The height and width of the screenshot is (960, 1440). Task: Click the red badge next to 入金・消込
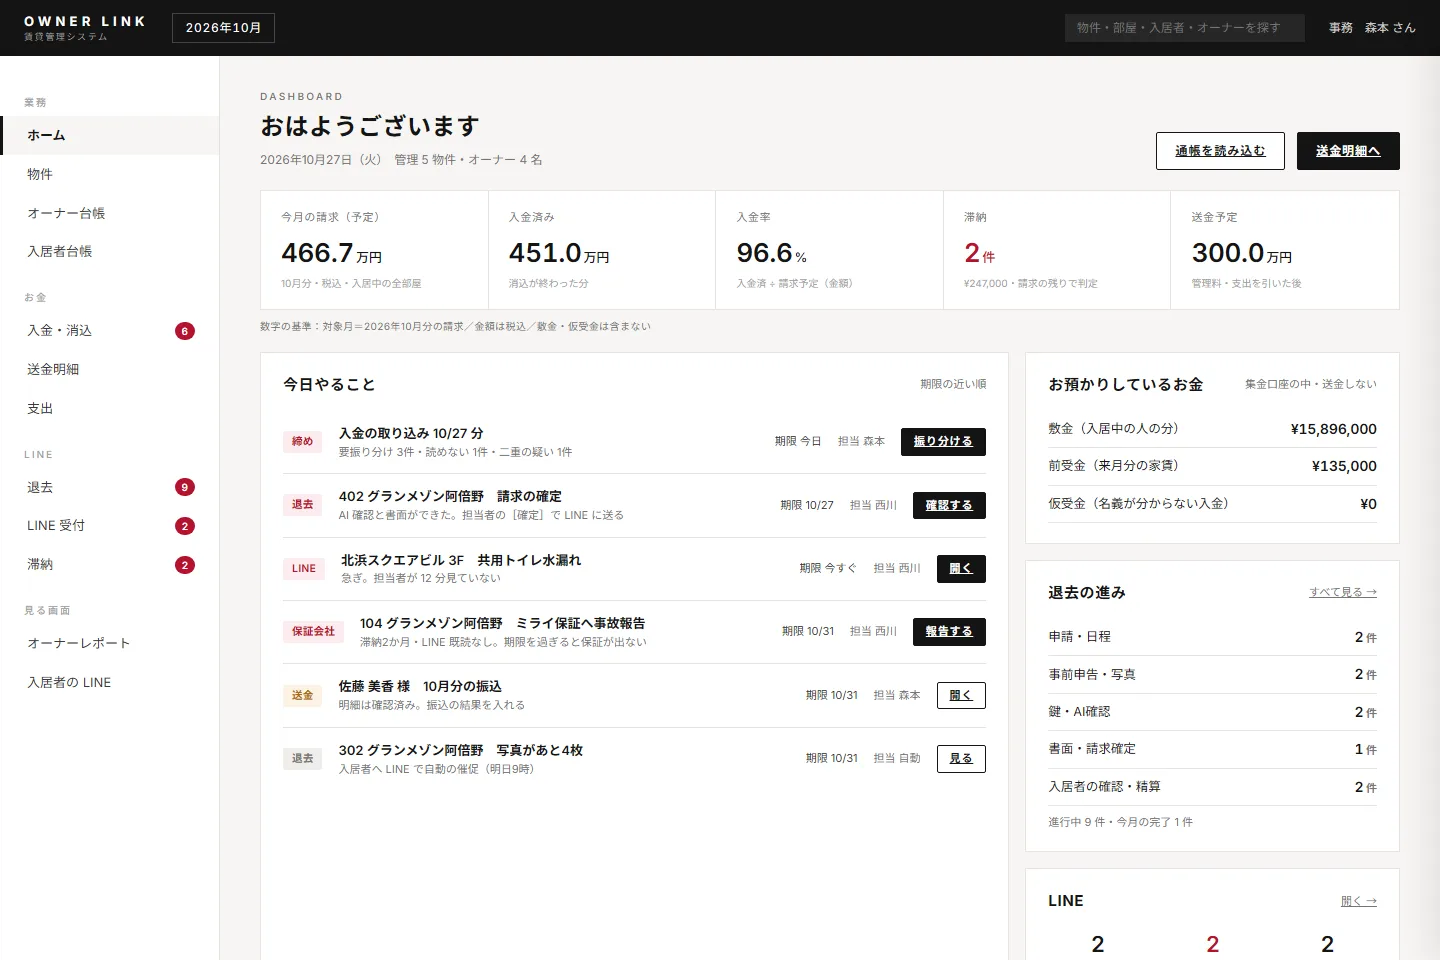point(185,331)
